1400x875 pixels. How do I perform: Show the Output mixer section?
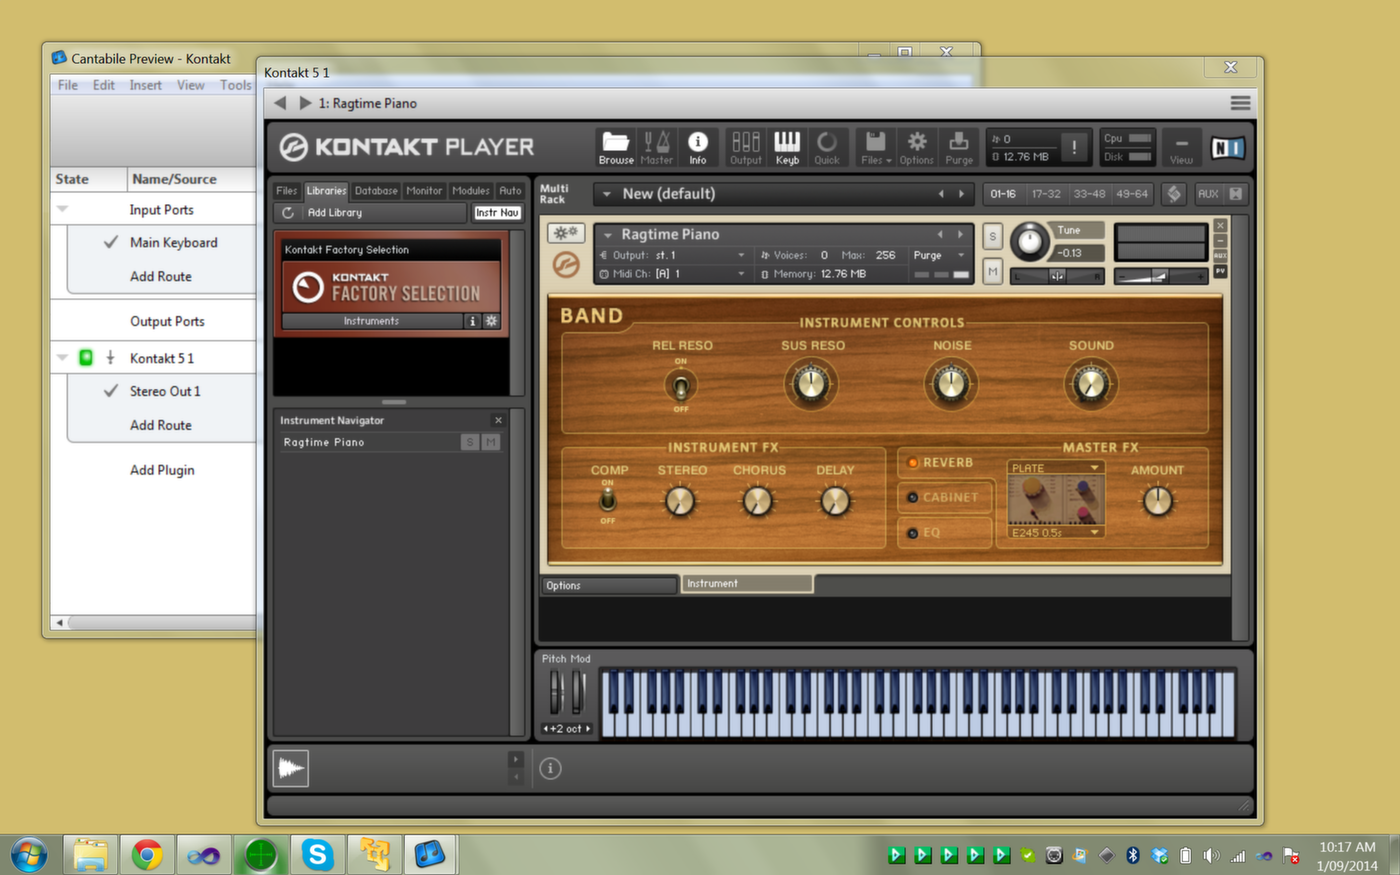pos(745,147)
